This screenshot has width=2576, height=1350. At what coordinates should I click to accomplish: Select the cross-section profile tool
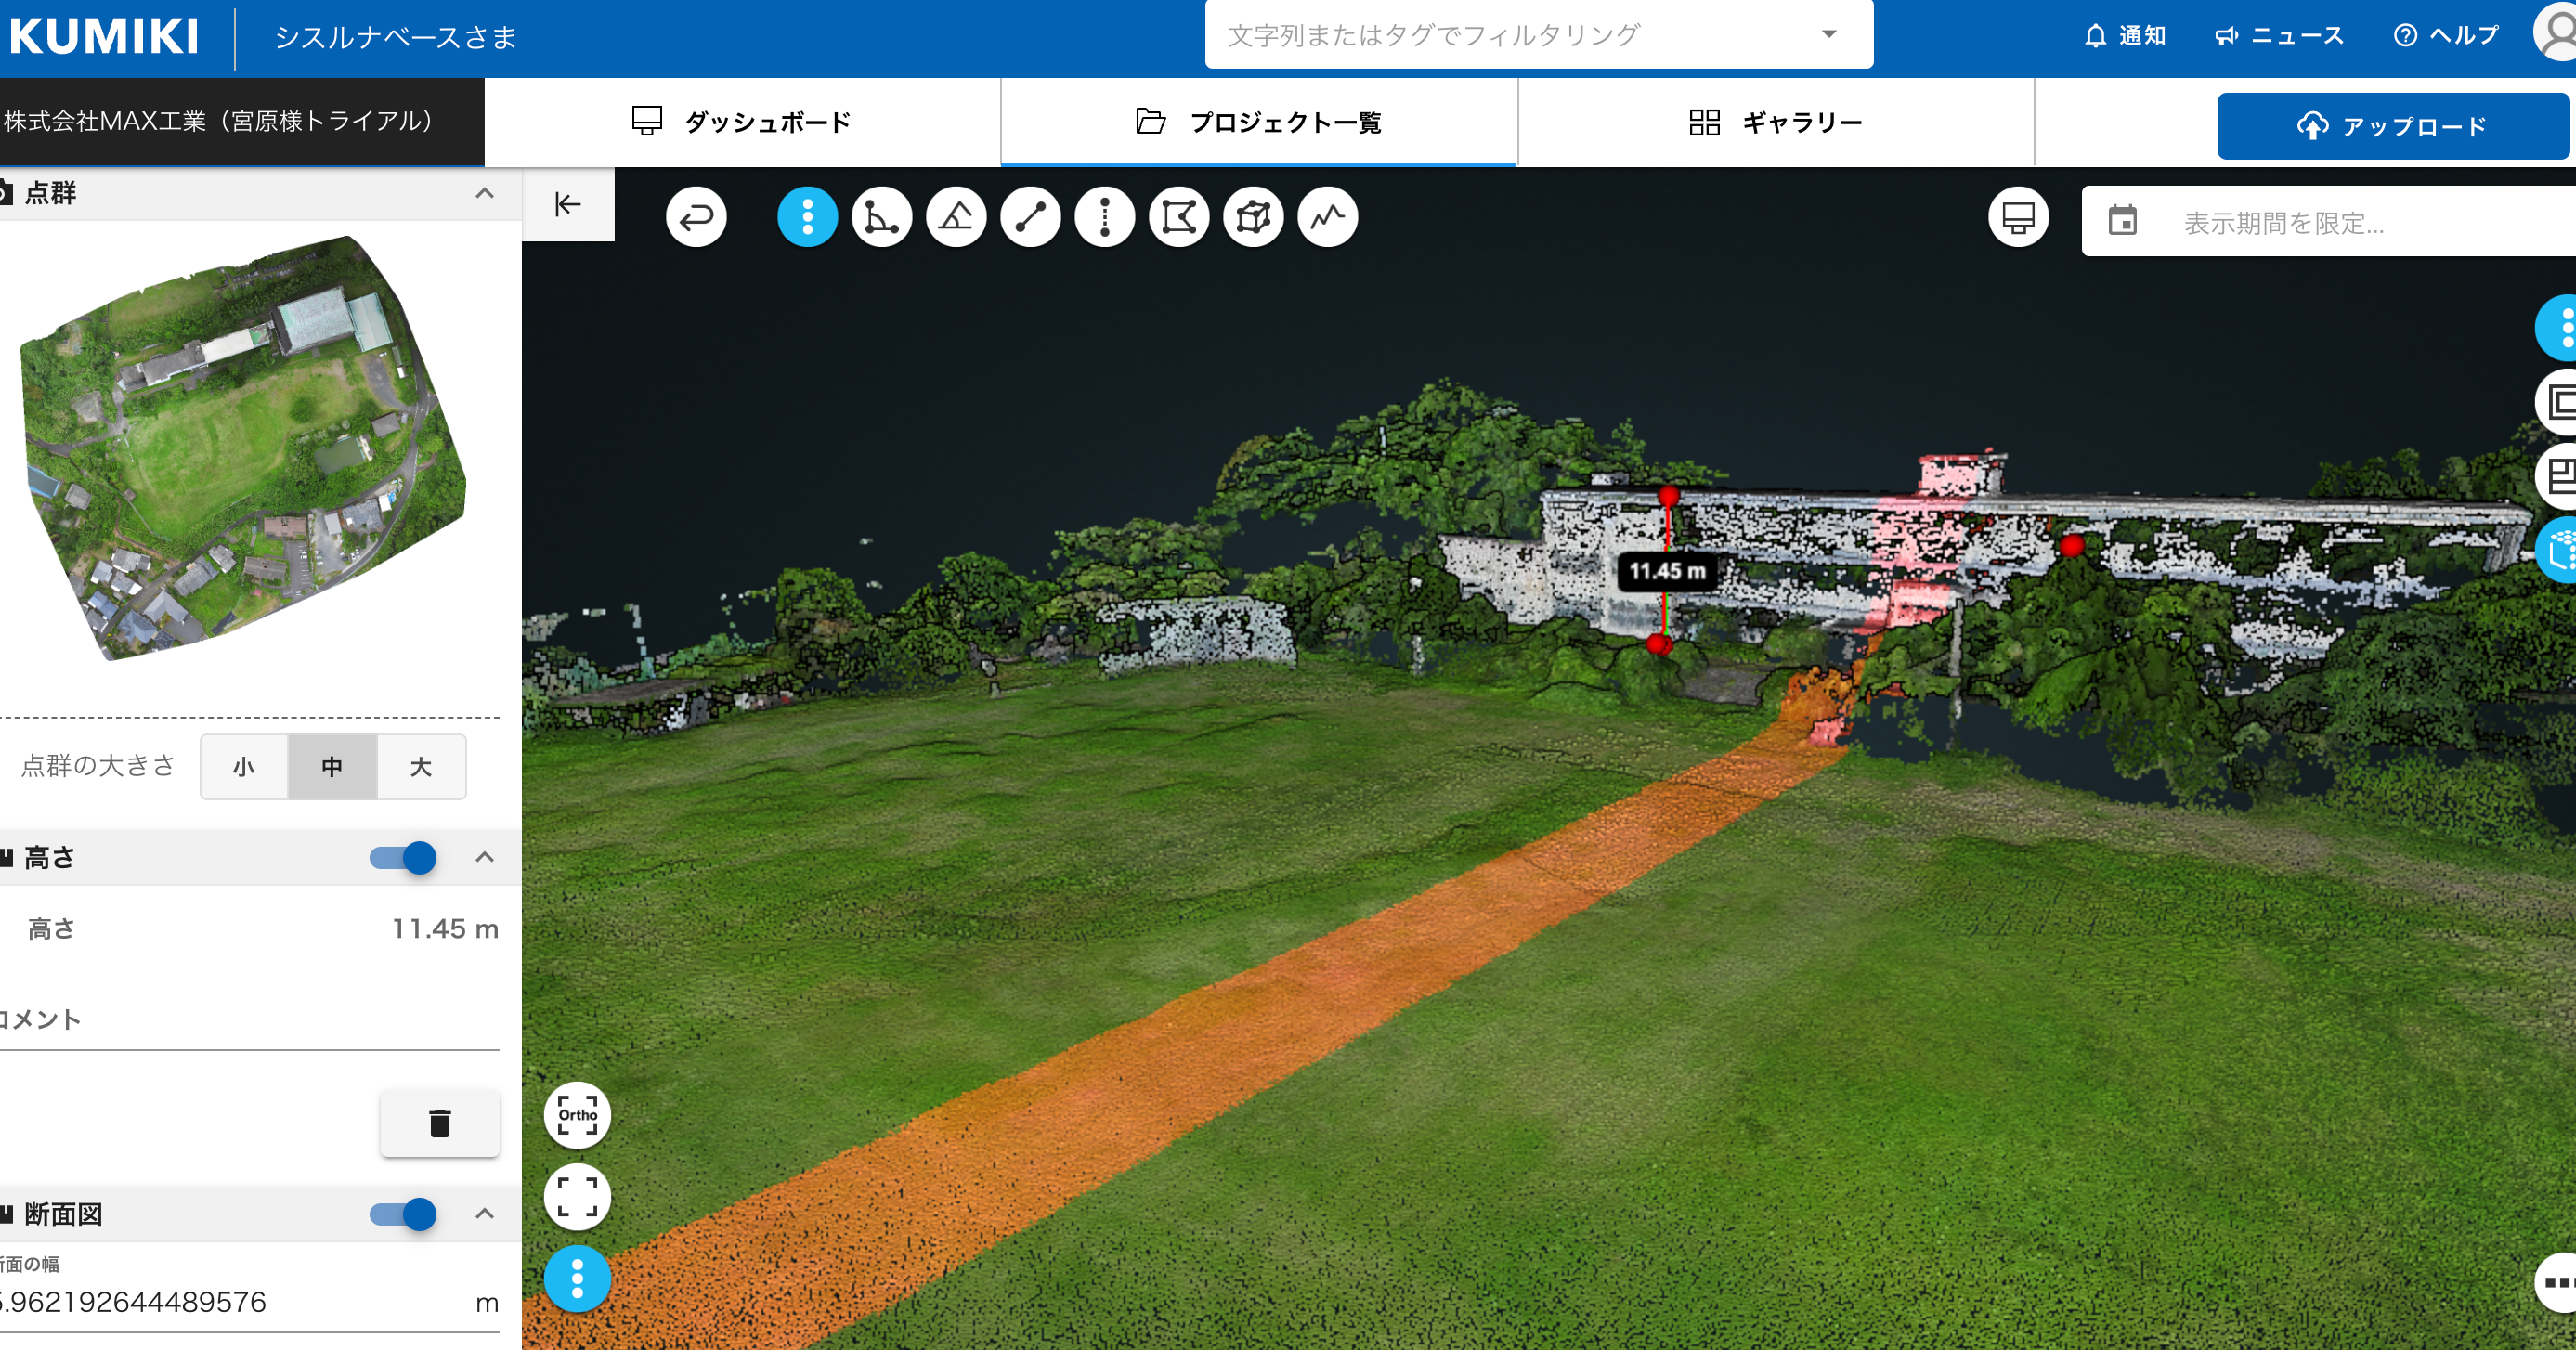[x=1327, y=217]
